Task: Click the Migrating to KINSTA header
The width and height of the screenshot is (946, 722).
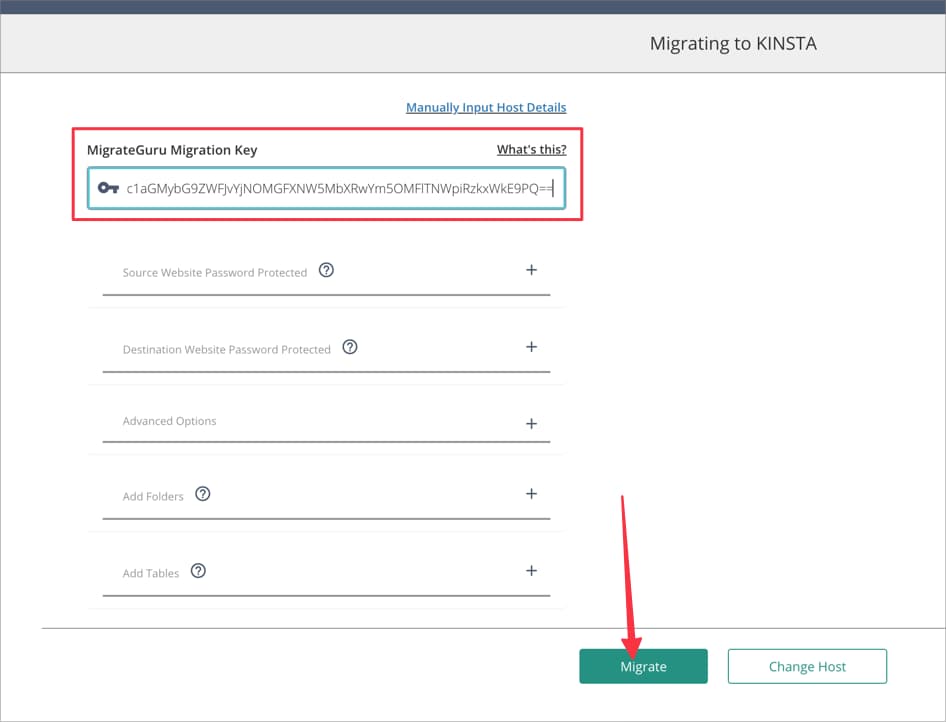Action: pos(733,43)
